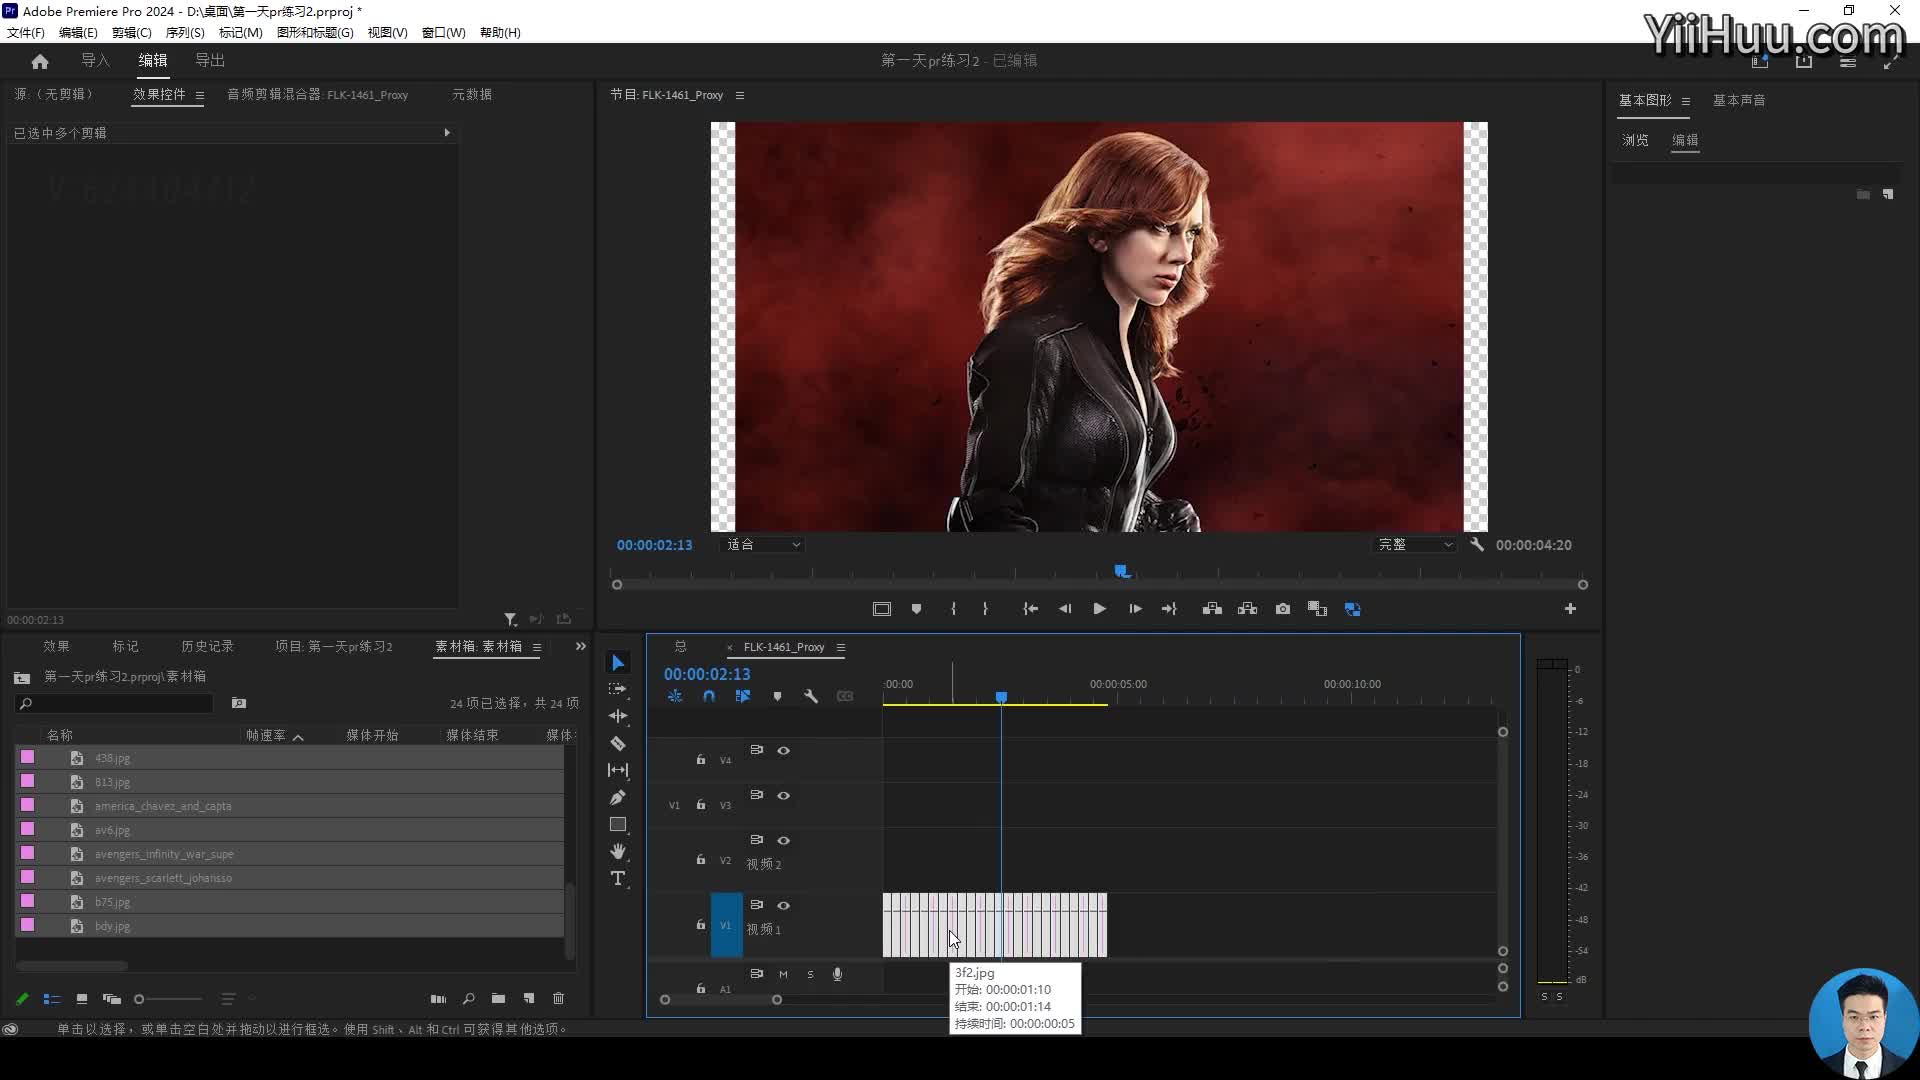1920x1080 pixels.
Task: Select the Ripple Edit tool
Action: tap(618, 716)
